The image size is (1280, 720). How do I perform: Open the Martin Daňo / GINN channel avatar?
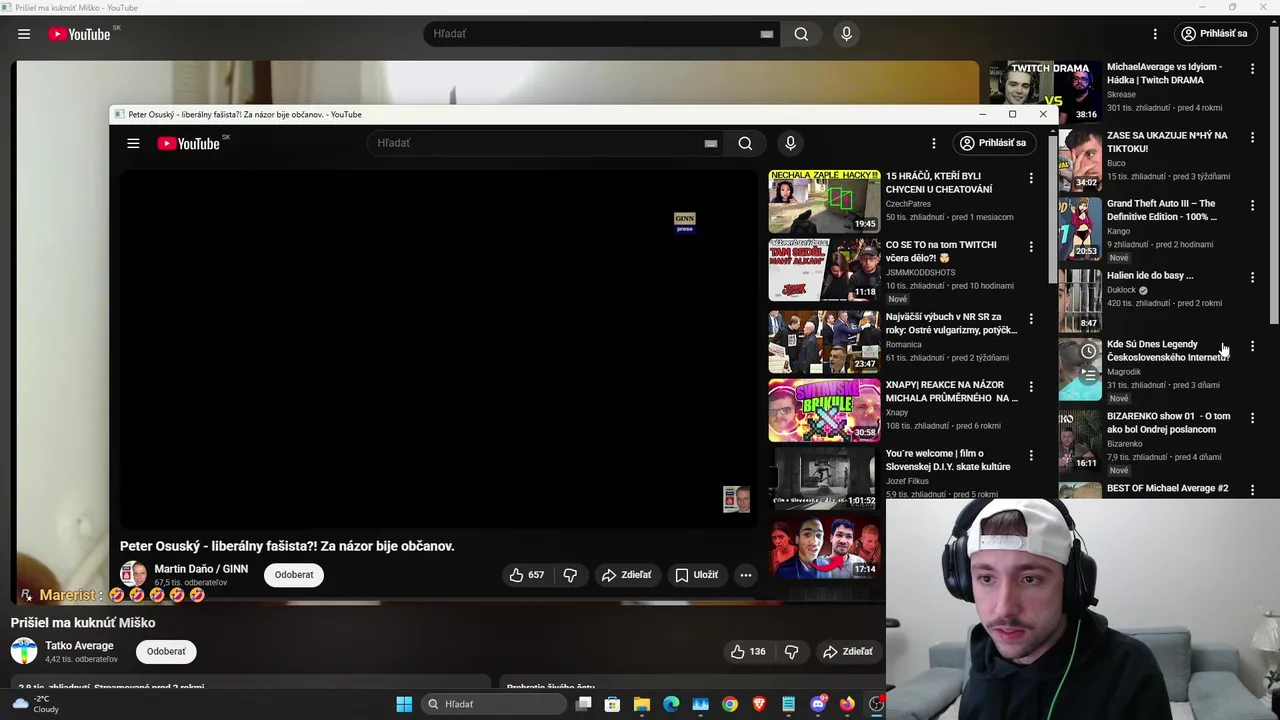tap(133, 574)
